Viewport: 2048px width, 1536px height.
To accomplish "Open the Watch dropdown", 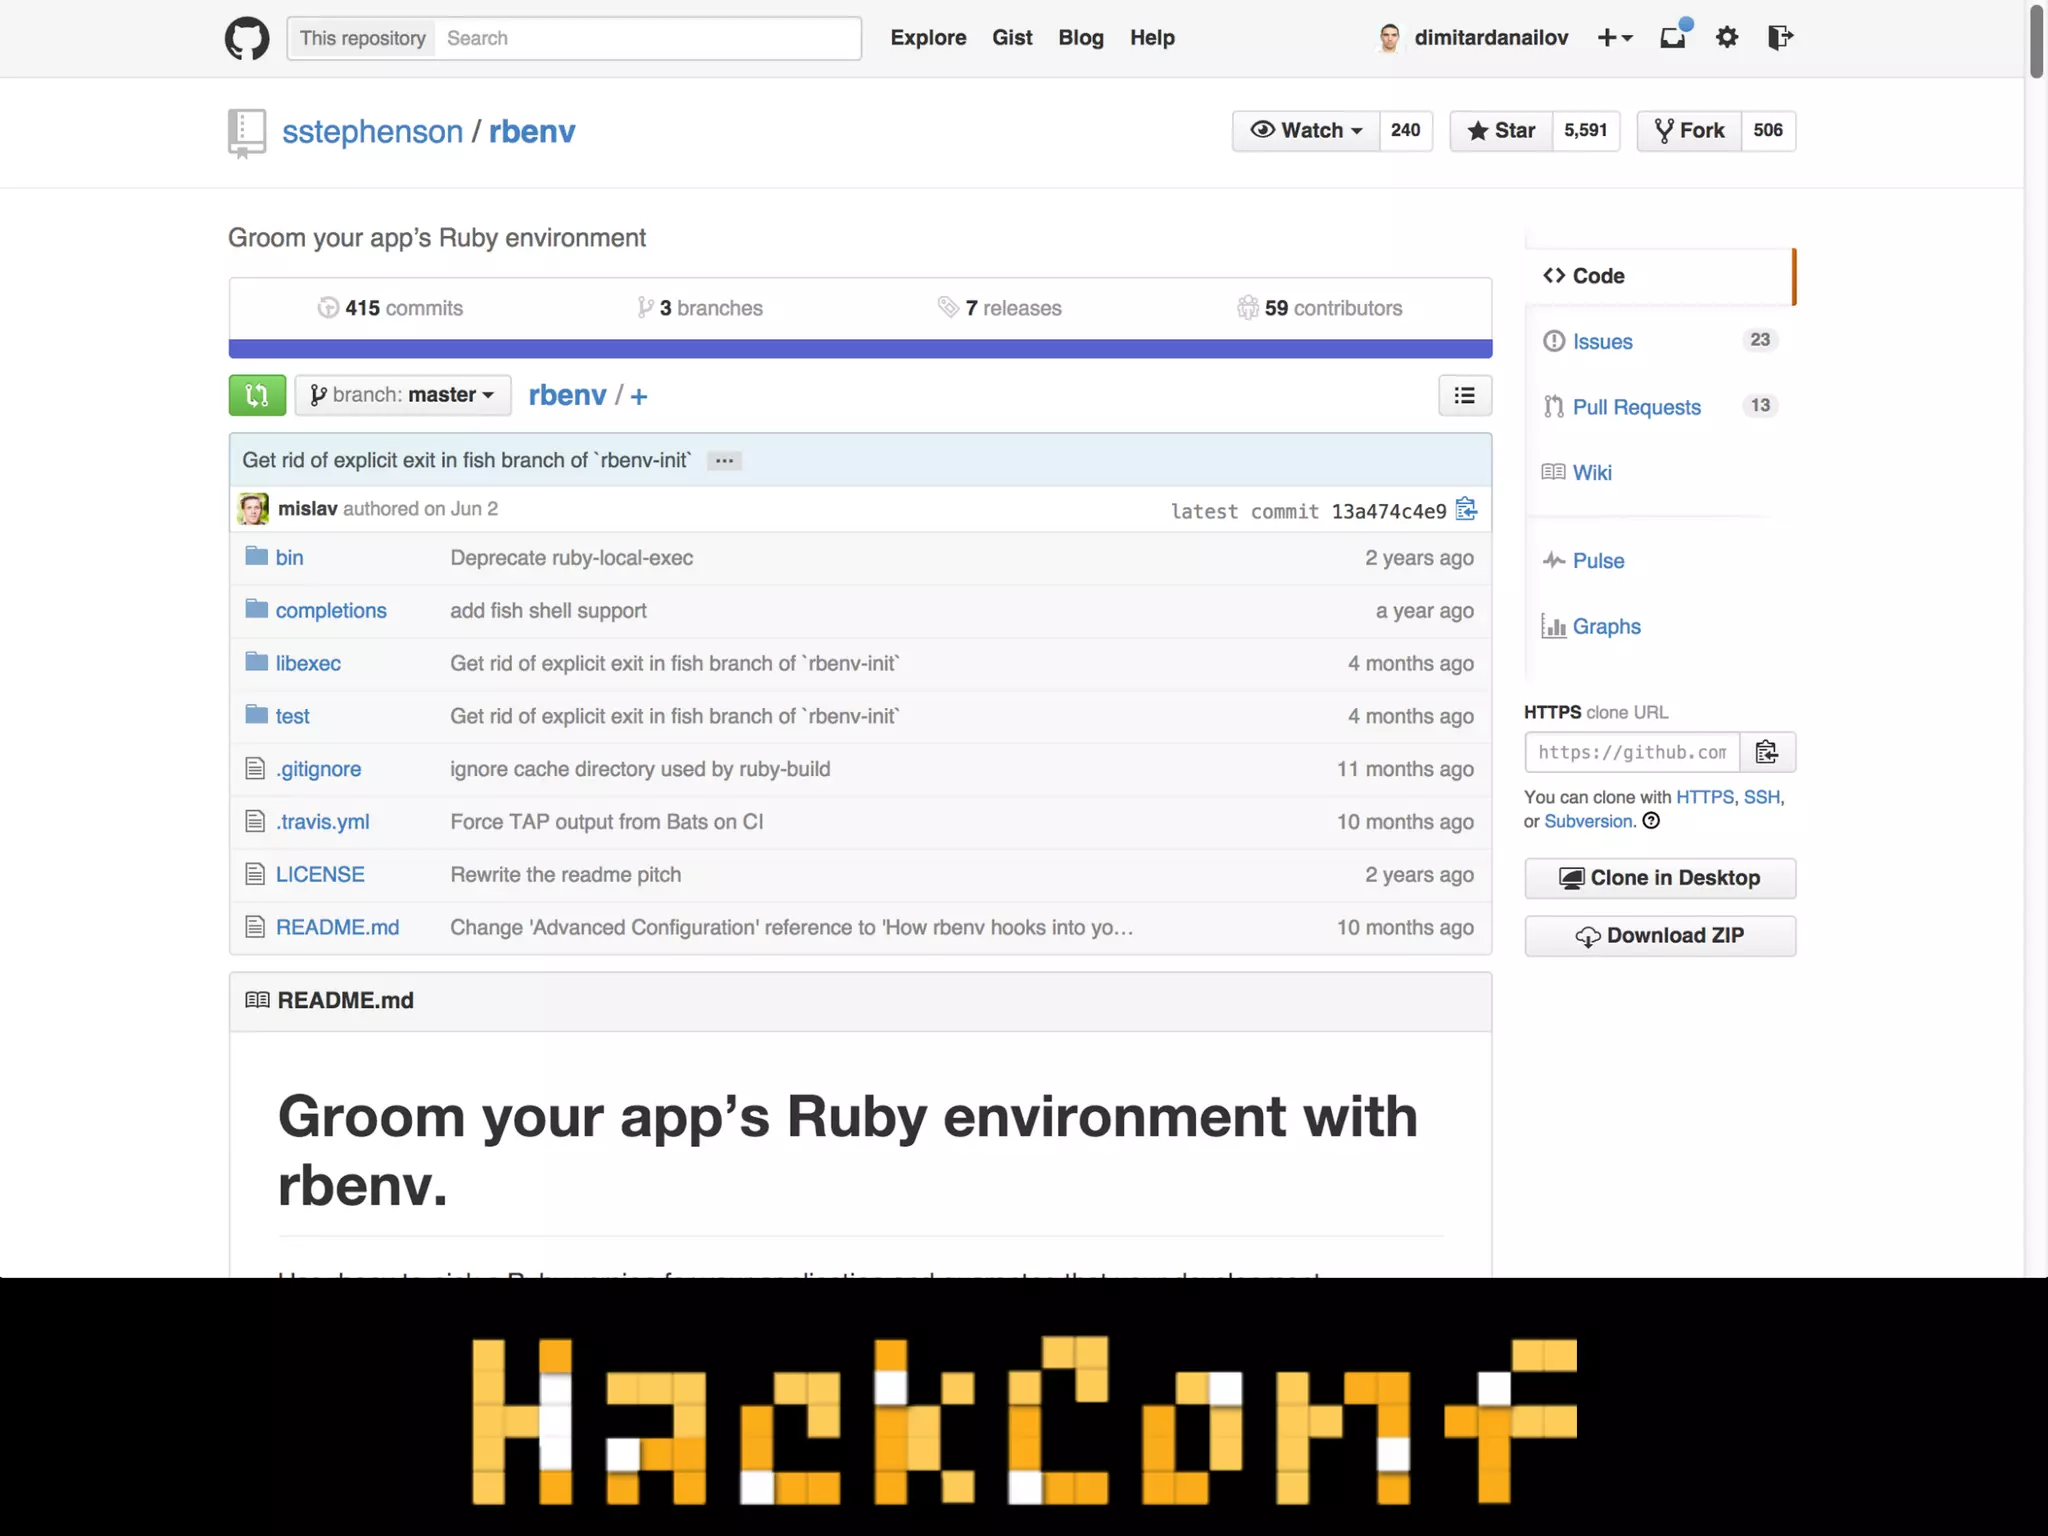I will 1306,131.
